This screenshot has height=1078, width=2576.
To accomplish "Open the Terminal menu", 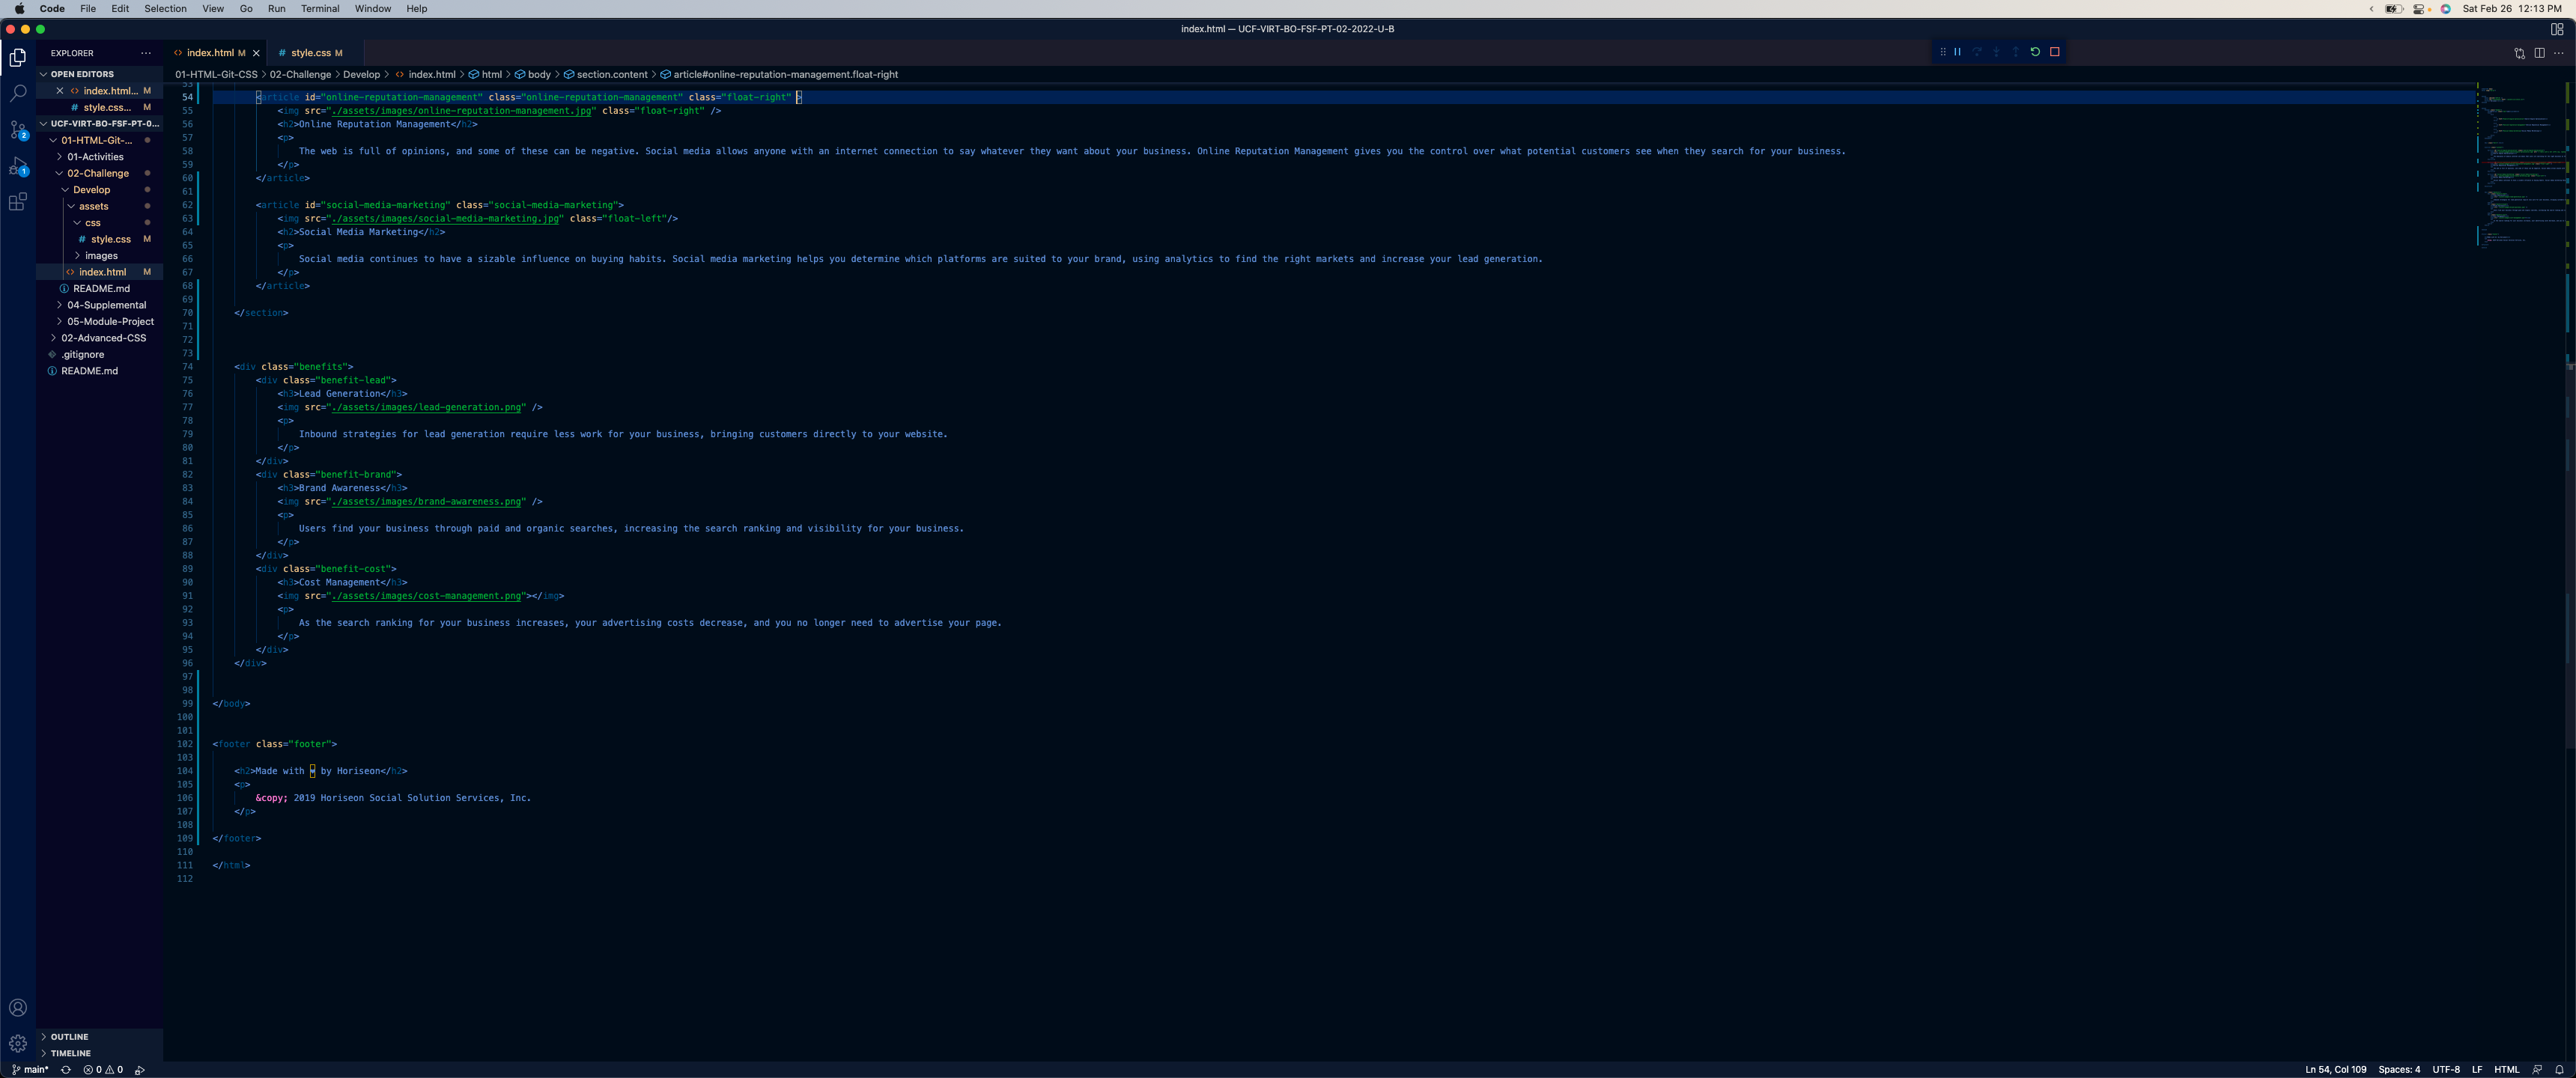I will (320, 9).
